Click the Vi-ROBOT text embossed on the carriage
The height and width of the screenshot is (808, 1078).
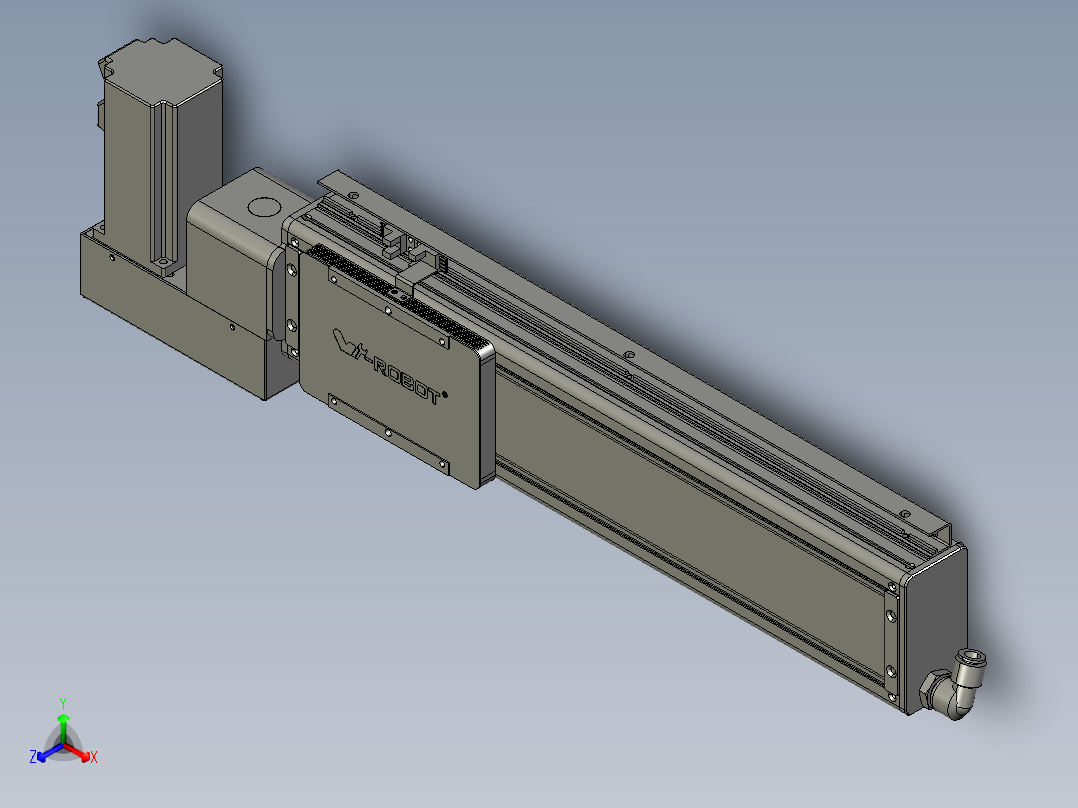(x=390, y=367)
